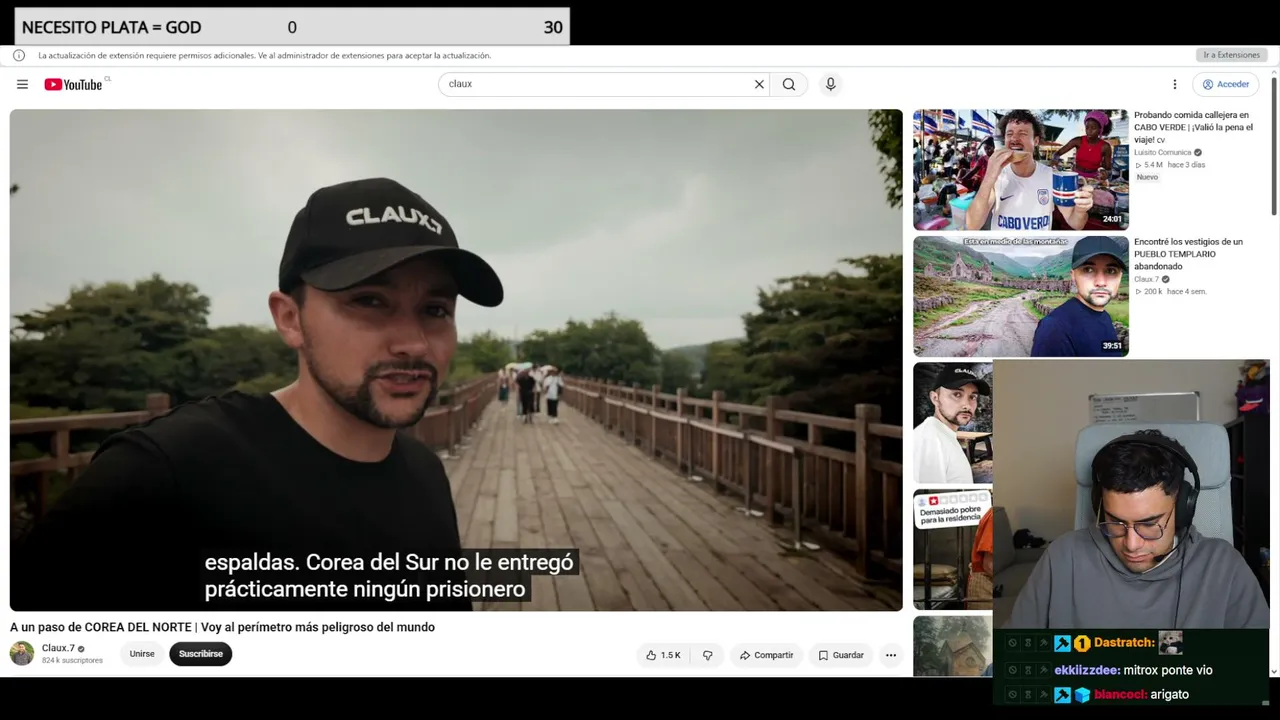Open YouTube settings three-dot menu
The image size is (1280, 720).
1175,85
